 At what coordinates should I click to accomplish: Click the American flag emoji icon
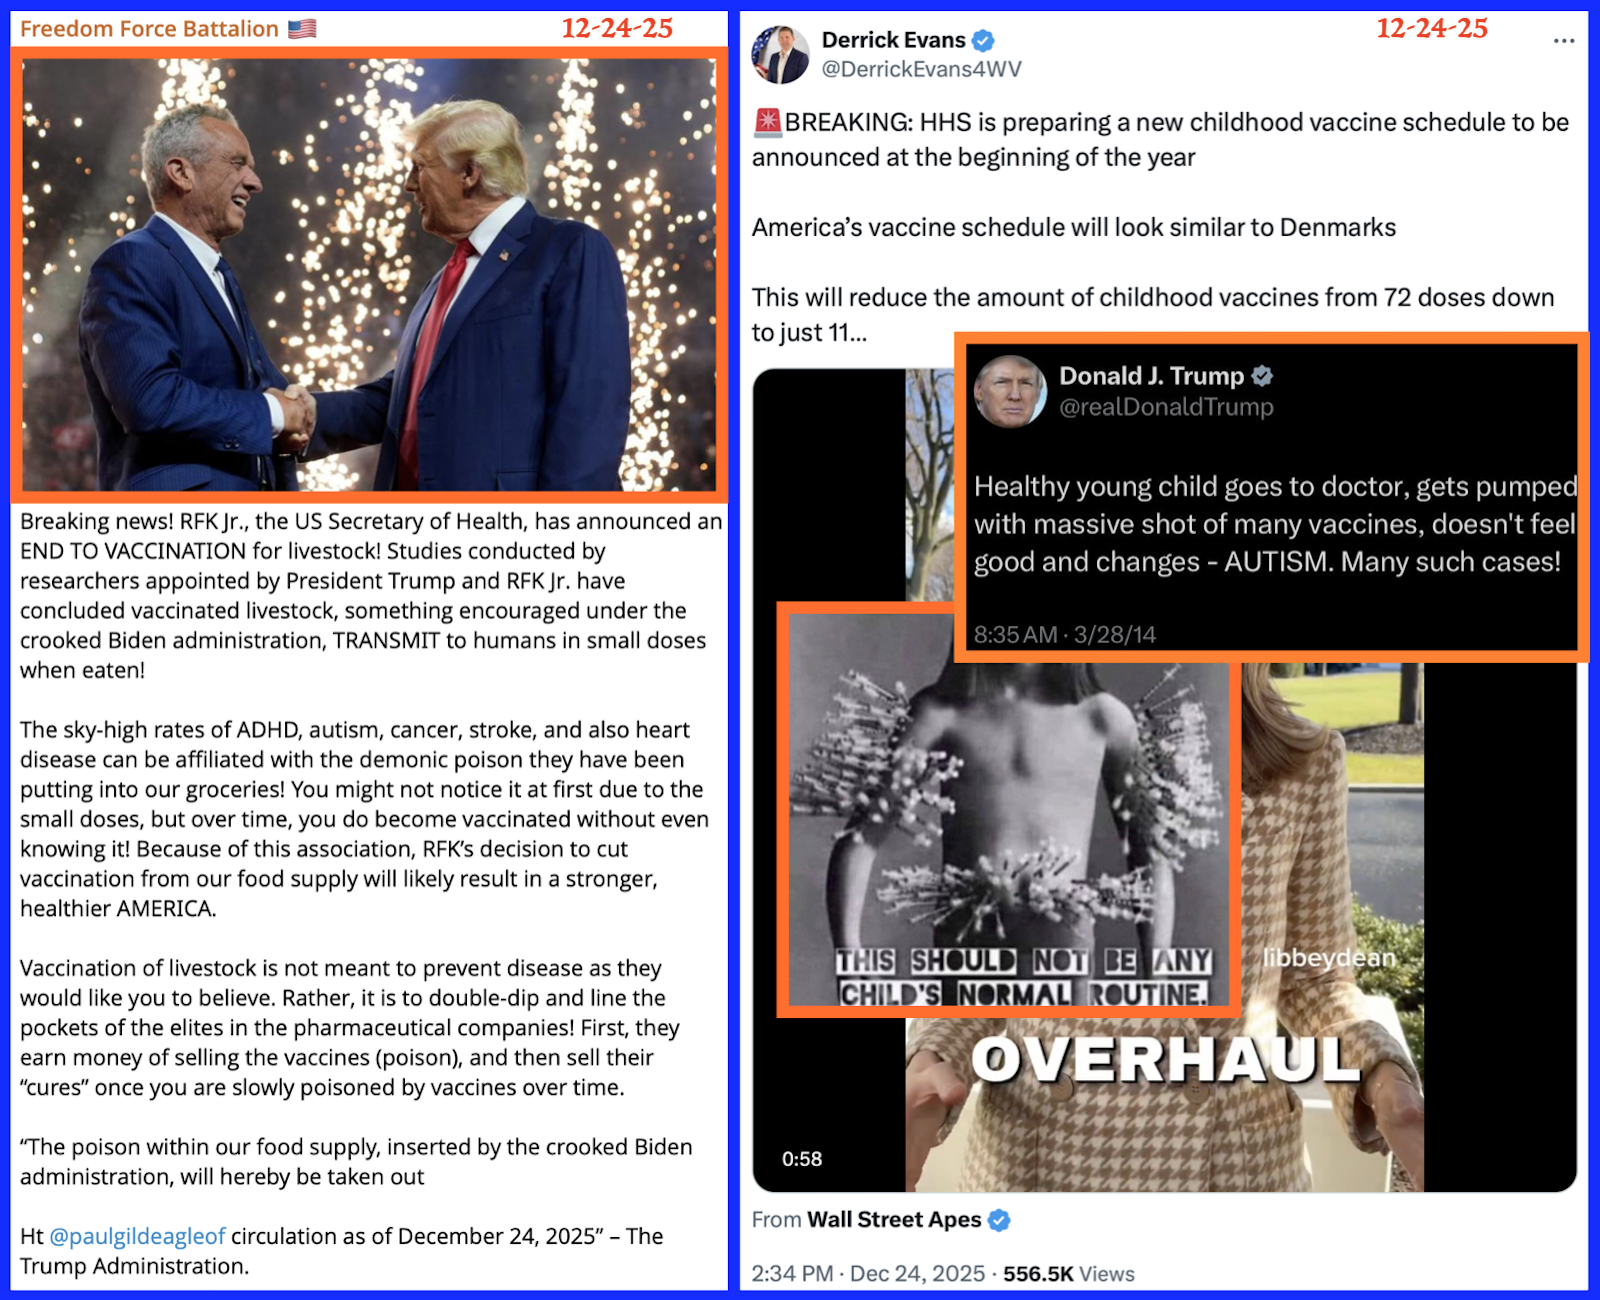(x=302, y=29)
